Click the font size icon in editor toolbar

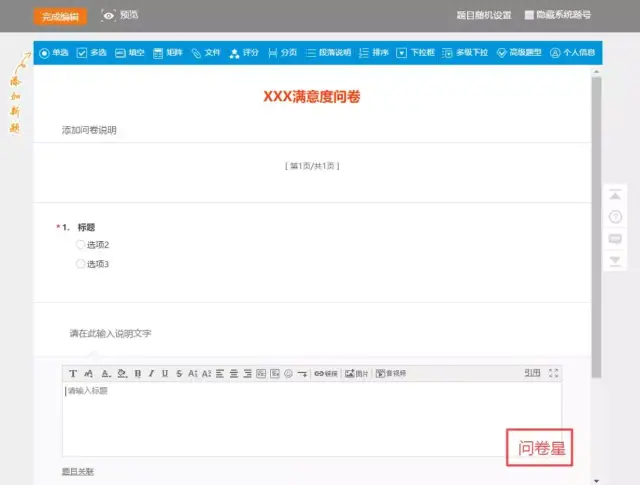(88, 373)
